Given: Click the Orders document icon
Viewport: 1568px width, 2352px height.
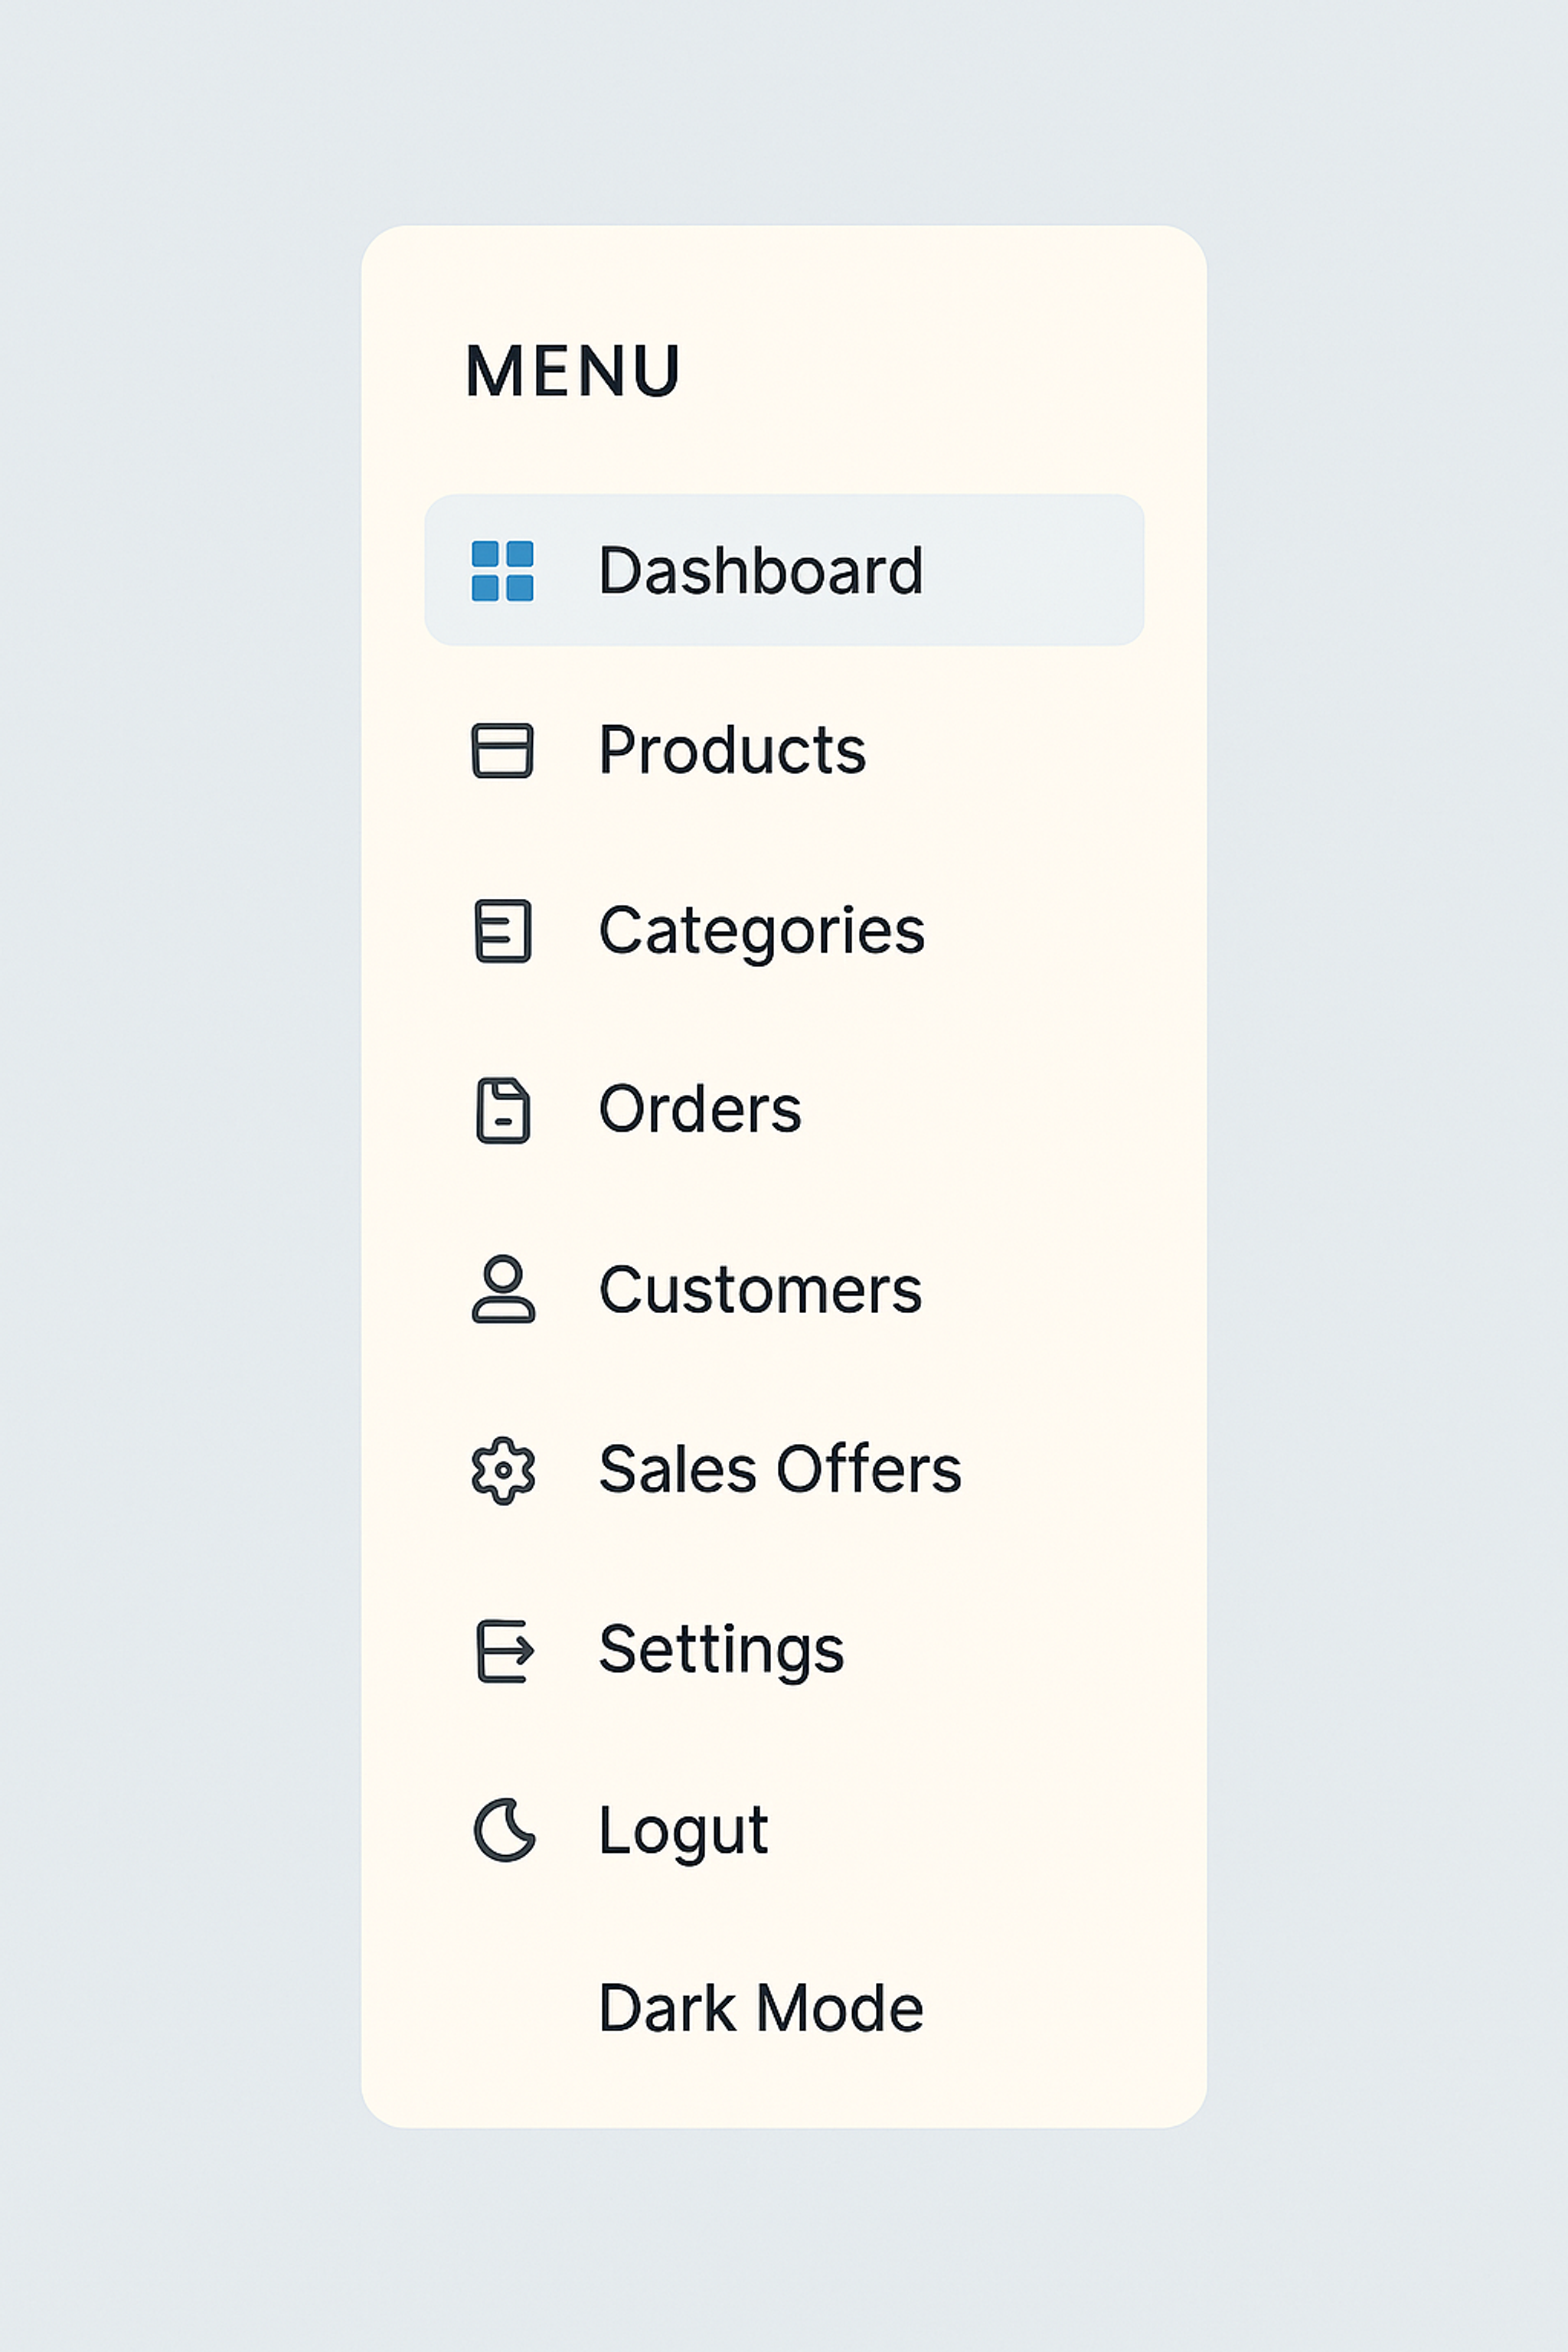Looking at the screenshot, I should [505, 1110].
